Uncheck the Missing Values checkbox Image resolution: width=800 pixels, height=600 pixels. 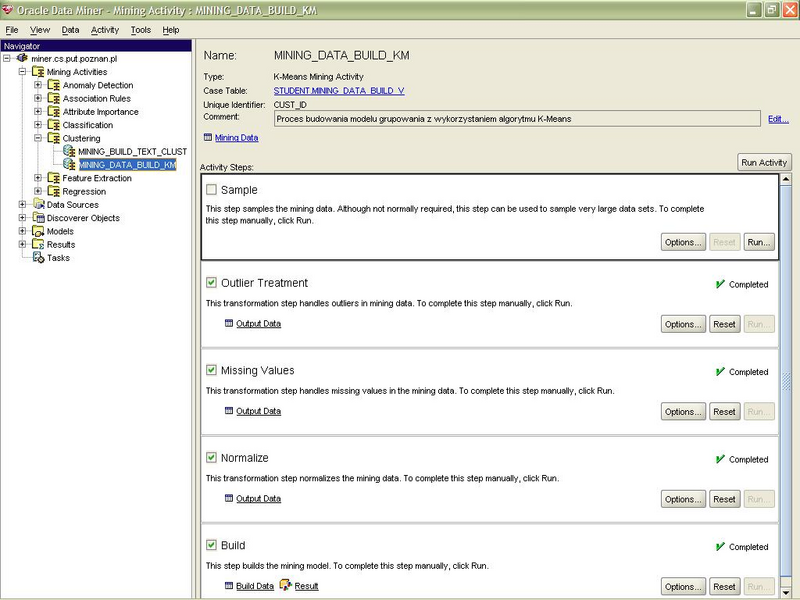click(211, 370)
